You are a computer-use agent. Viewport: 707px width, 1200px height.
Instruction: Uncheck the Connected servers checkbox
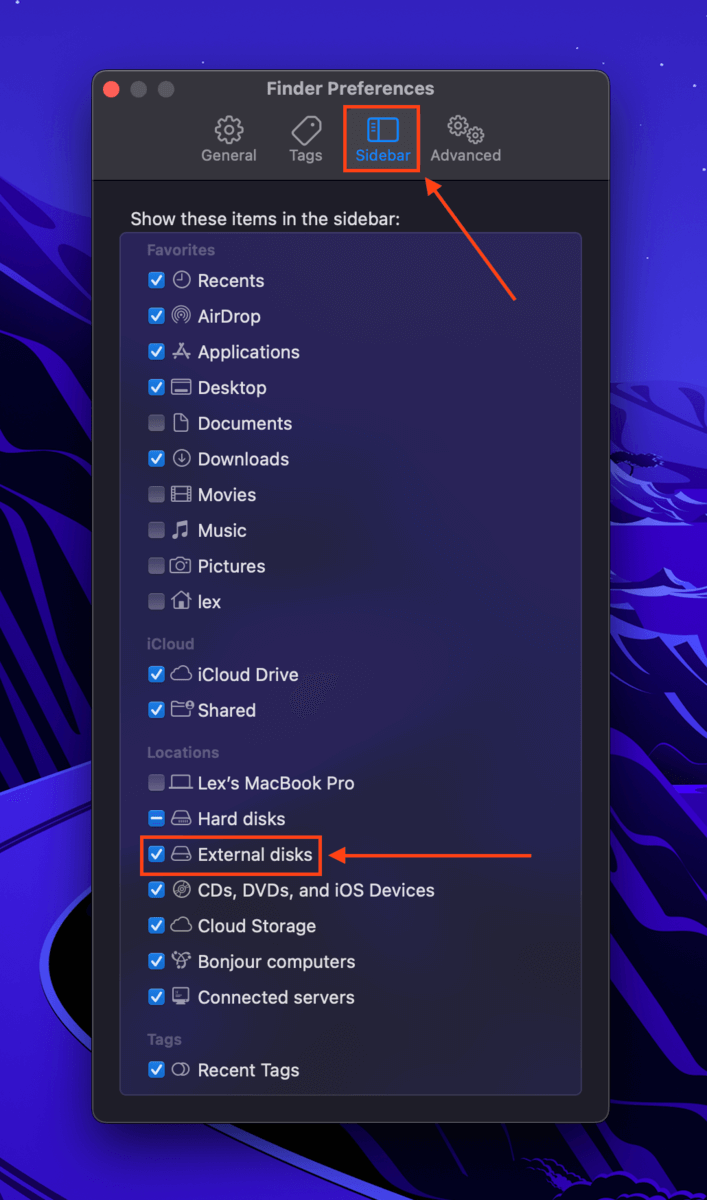click(156, 997)
